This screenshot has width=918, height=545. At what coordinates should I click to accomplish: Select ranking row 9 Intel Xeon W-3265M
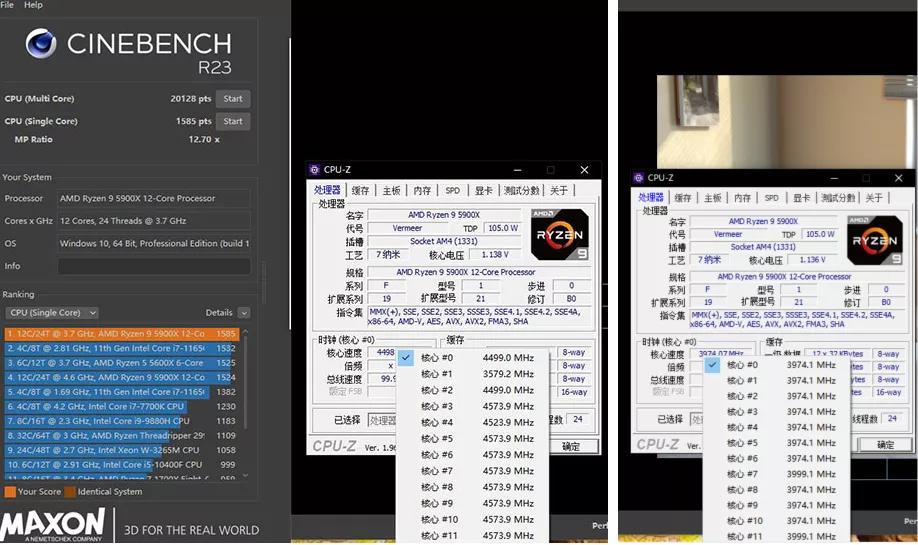[x=121, y=450]
